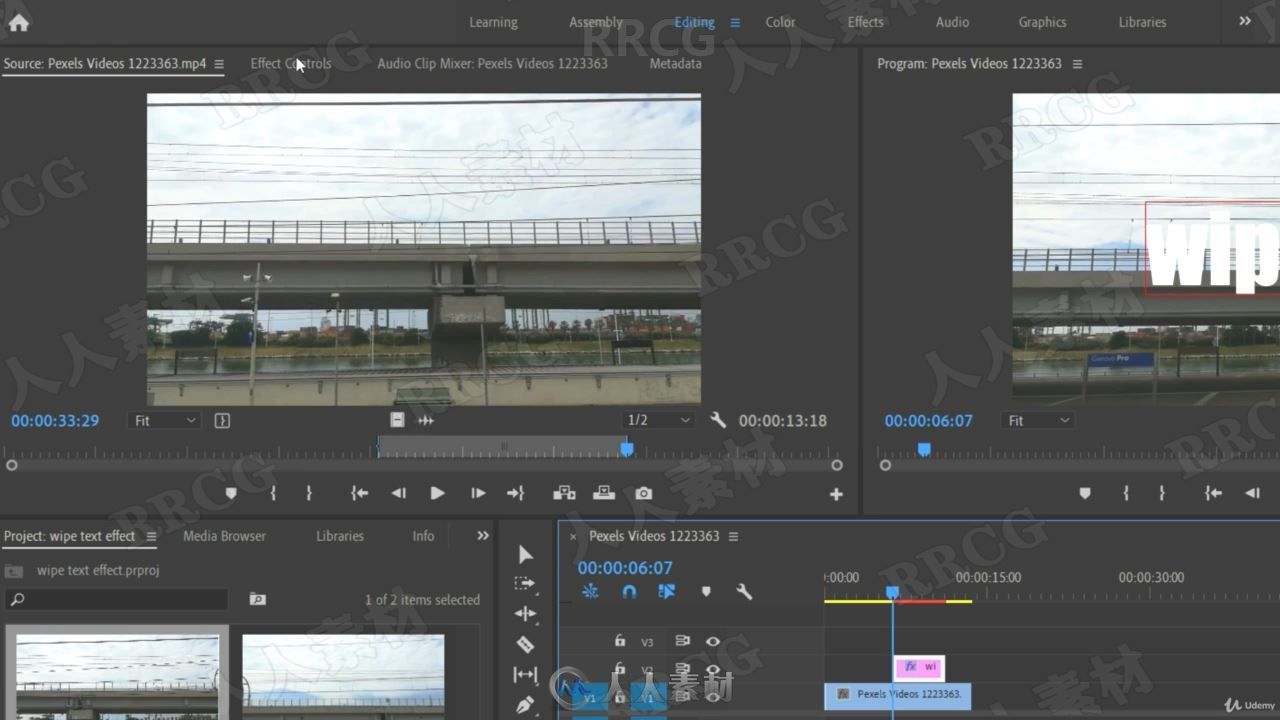
Task: Open the Effect Controls tab
Action: coord(291,63)
